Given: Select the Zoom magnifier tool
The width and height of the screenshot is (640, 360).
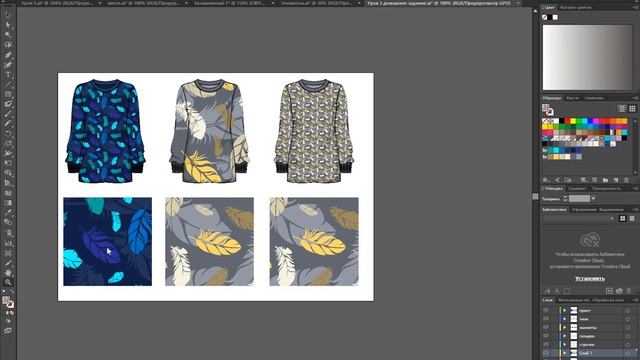Looking at the screenshot, I should [8, 282].
